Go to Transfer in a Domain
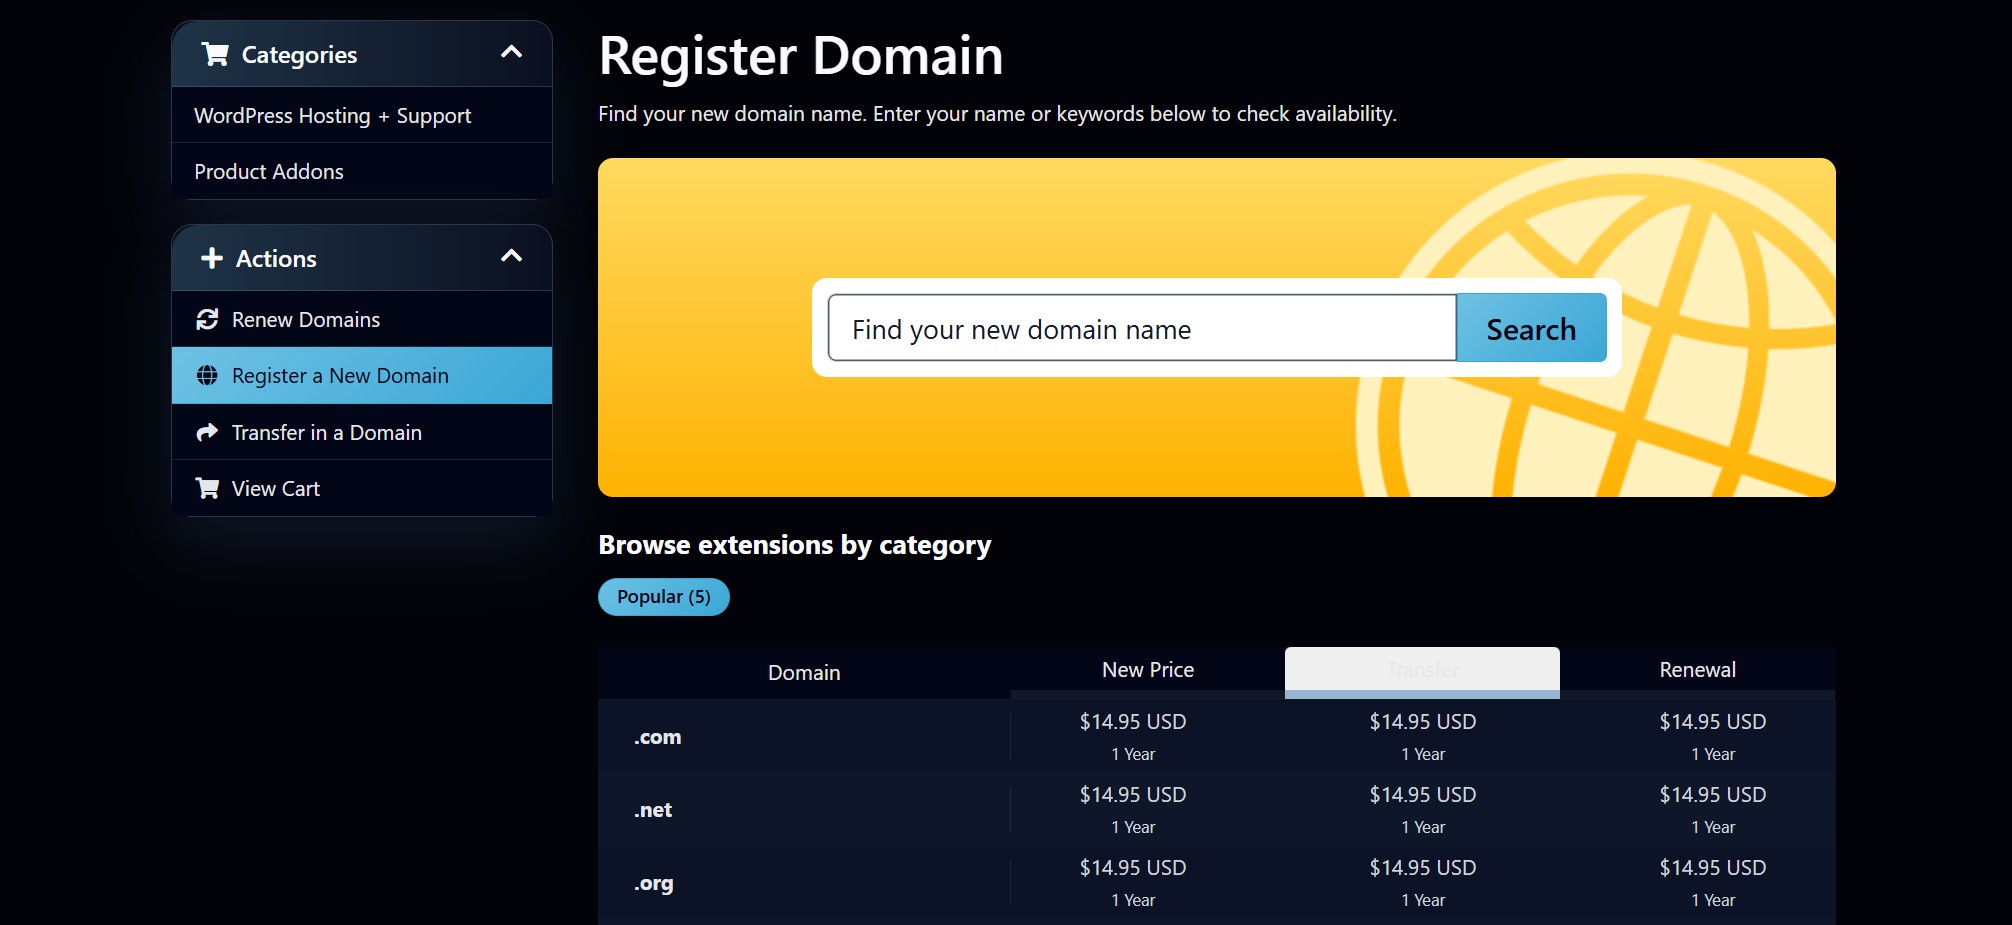2012x925 pixels. [x=326, y=433]
